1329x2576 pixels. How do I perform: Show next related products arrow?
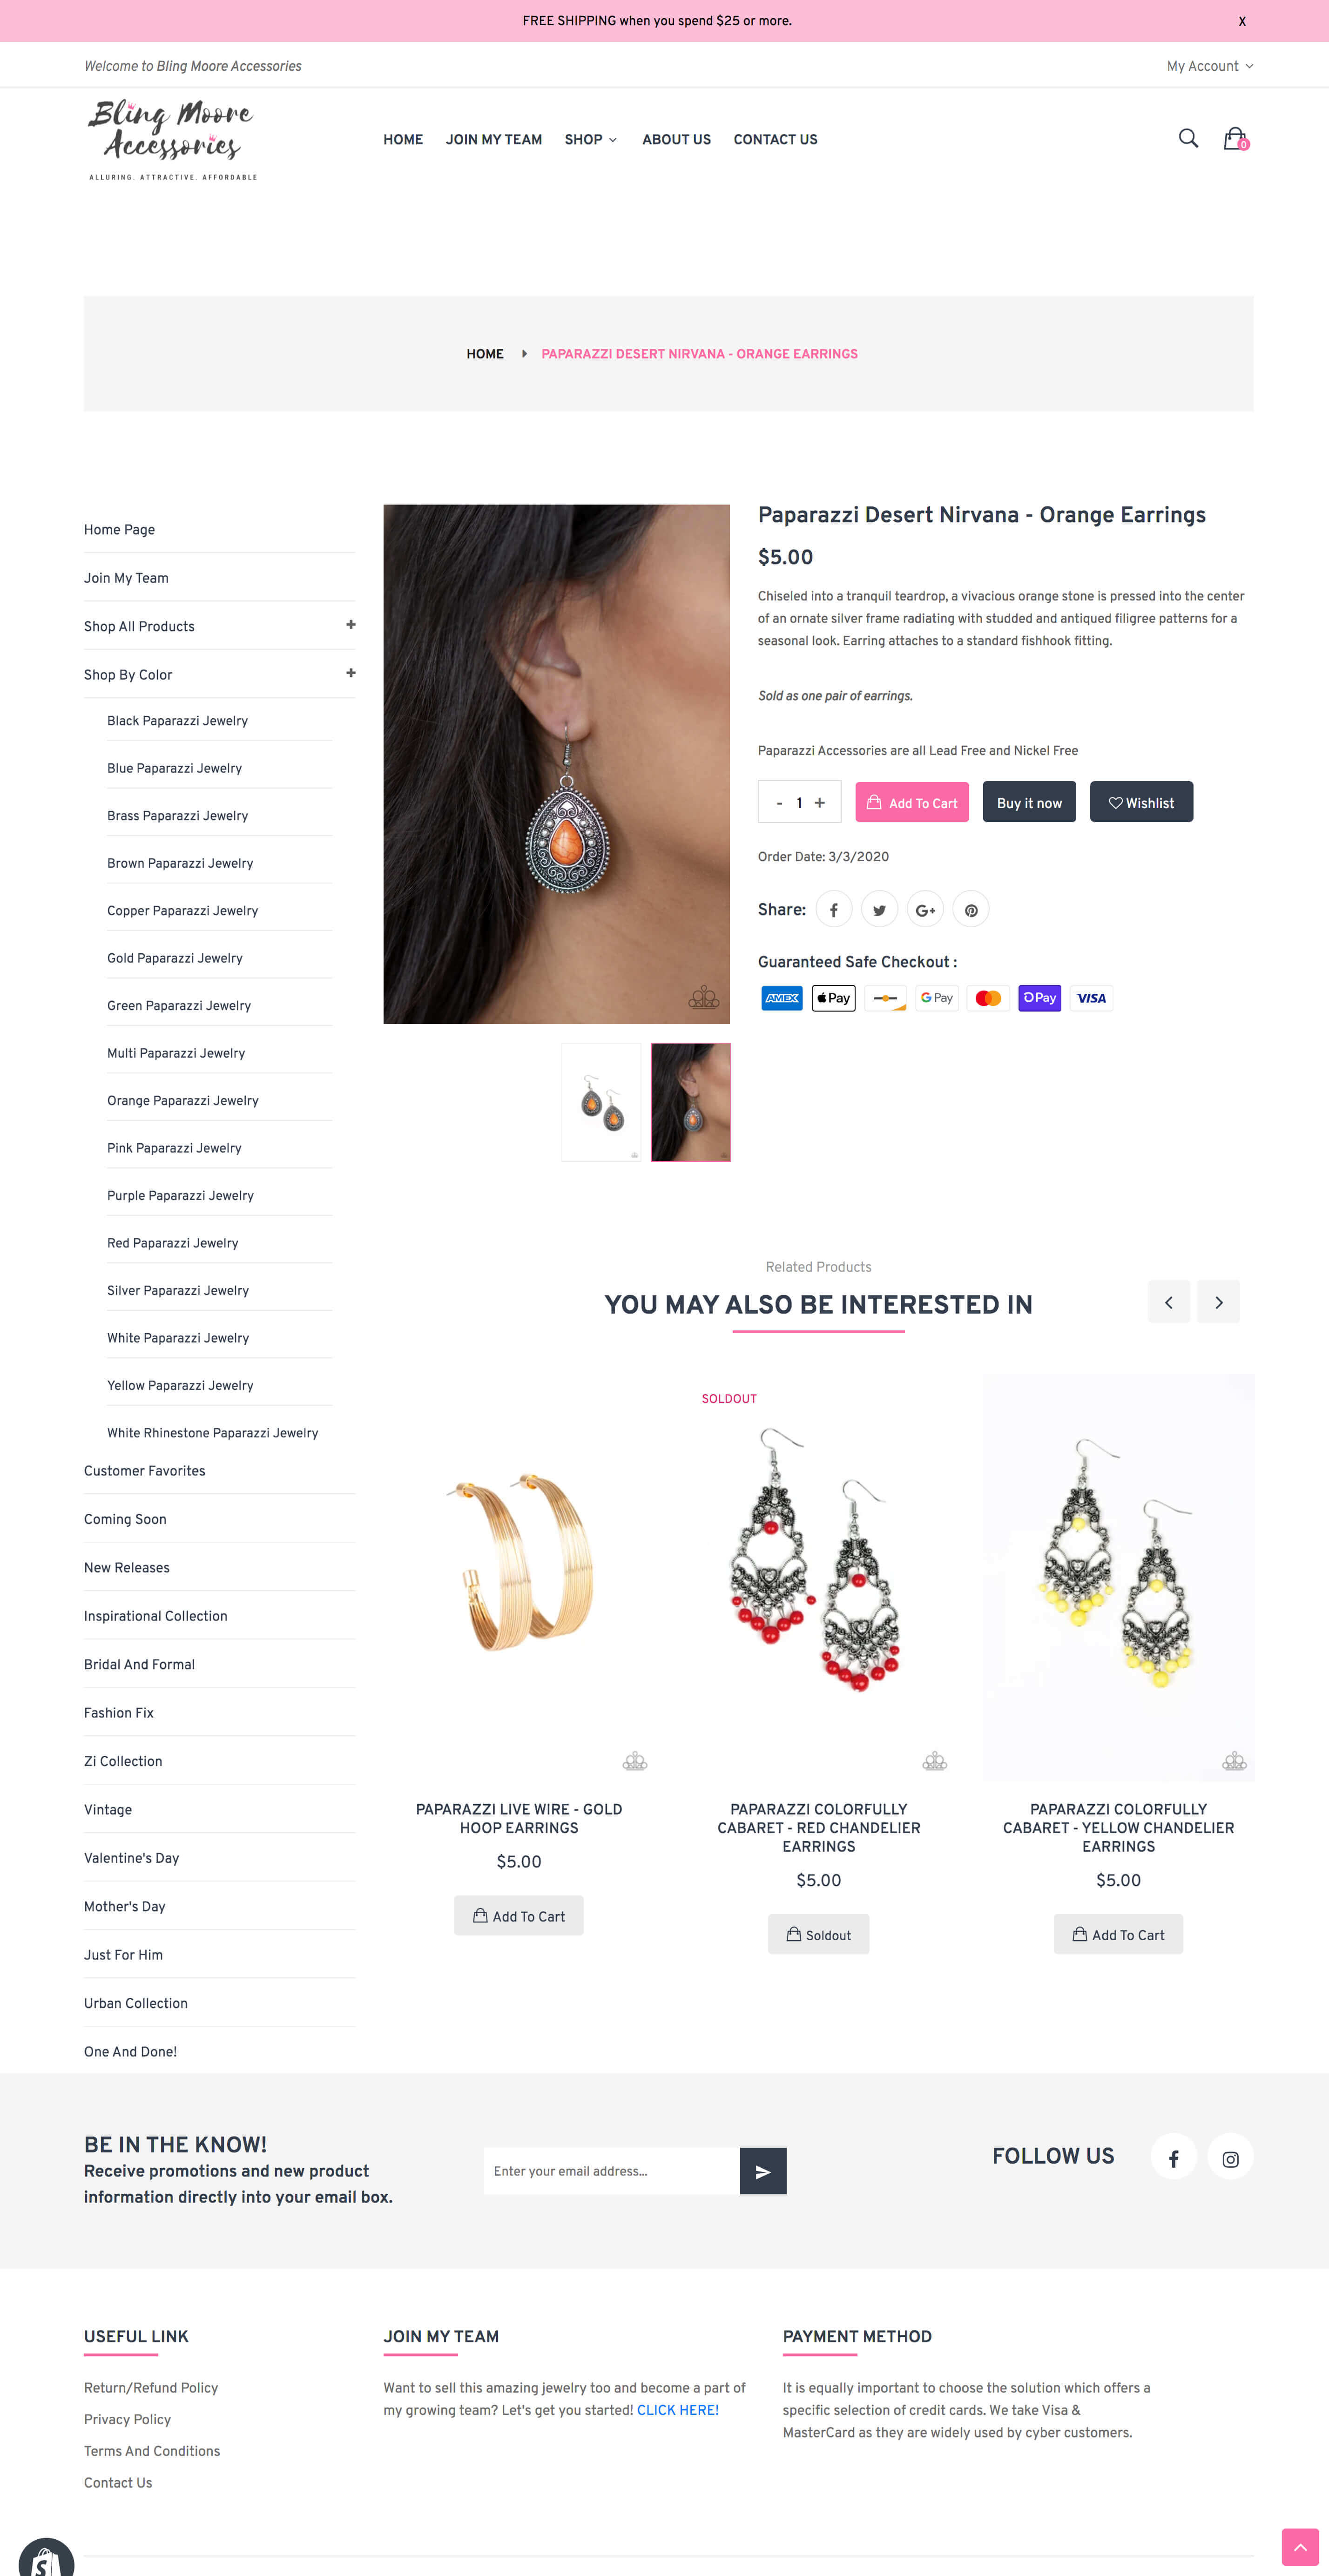tap(1218, 1302)
